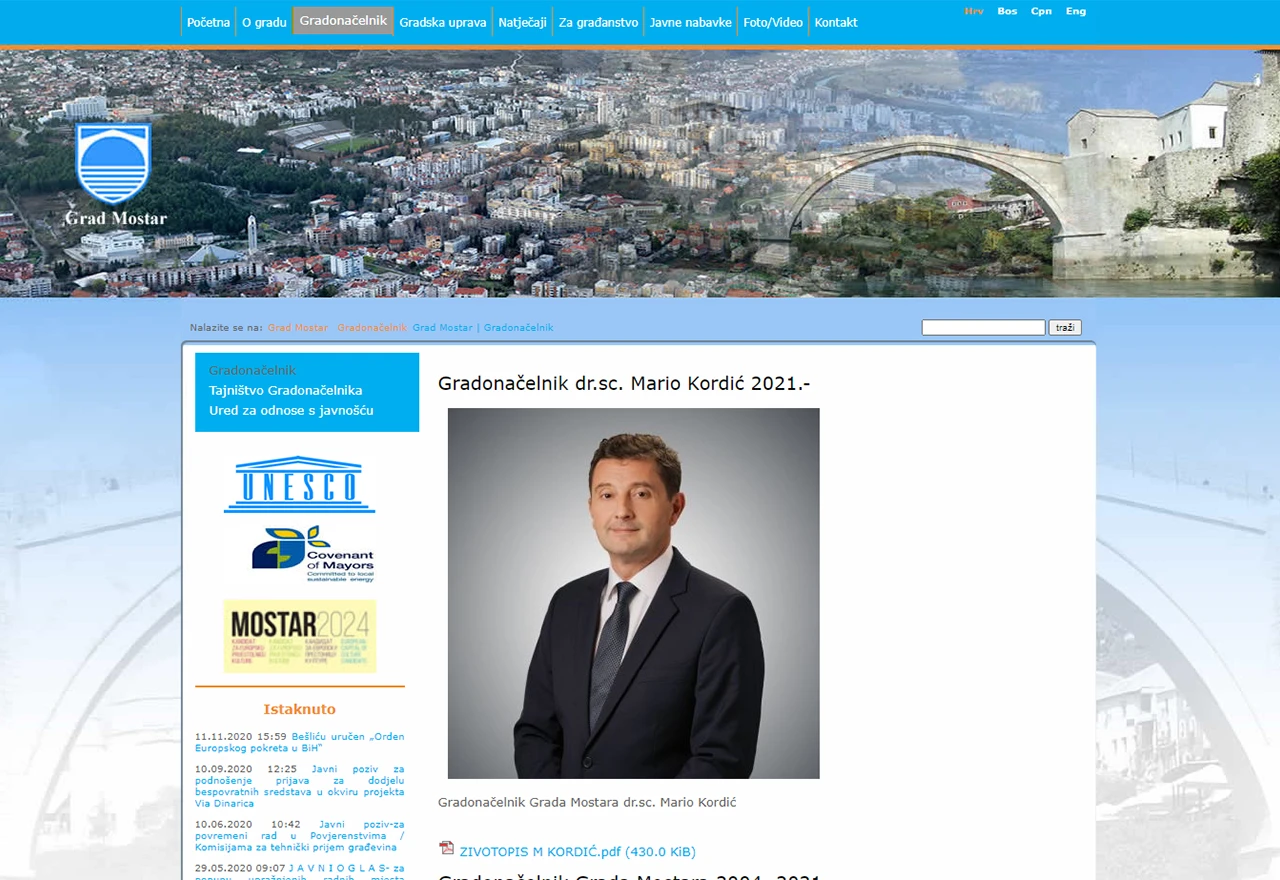Click the date 10.09.2020 12:25
Screen dimensions: 1280x880
point(246,769)
